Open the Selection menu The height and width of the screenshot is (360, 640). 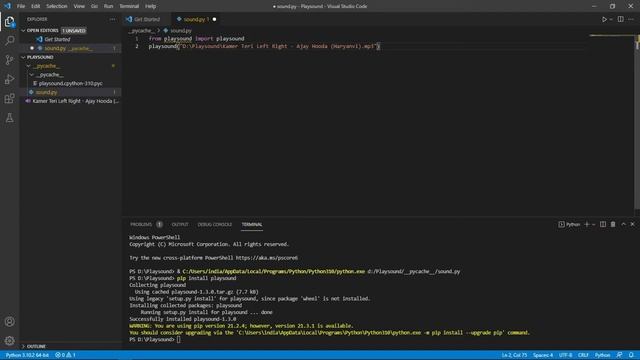click(57, 6)
